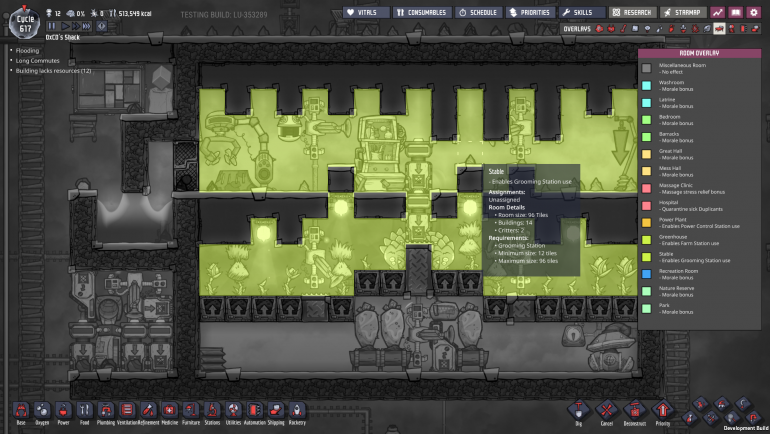Open the Vitals screen
Screen dimensions: 770x434
tap(366, 12)
